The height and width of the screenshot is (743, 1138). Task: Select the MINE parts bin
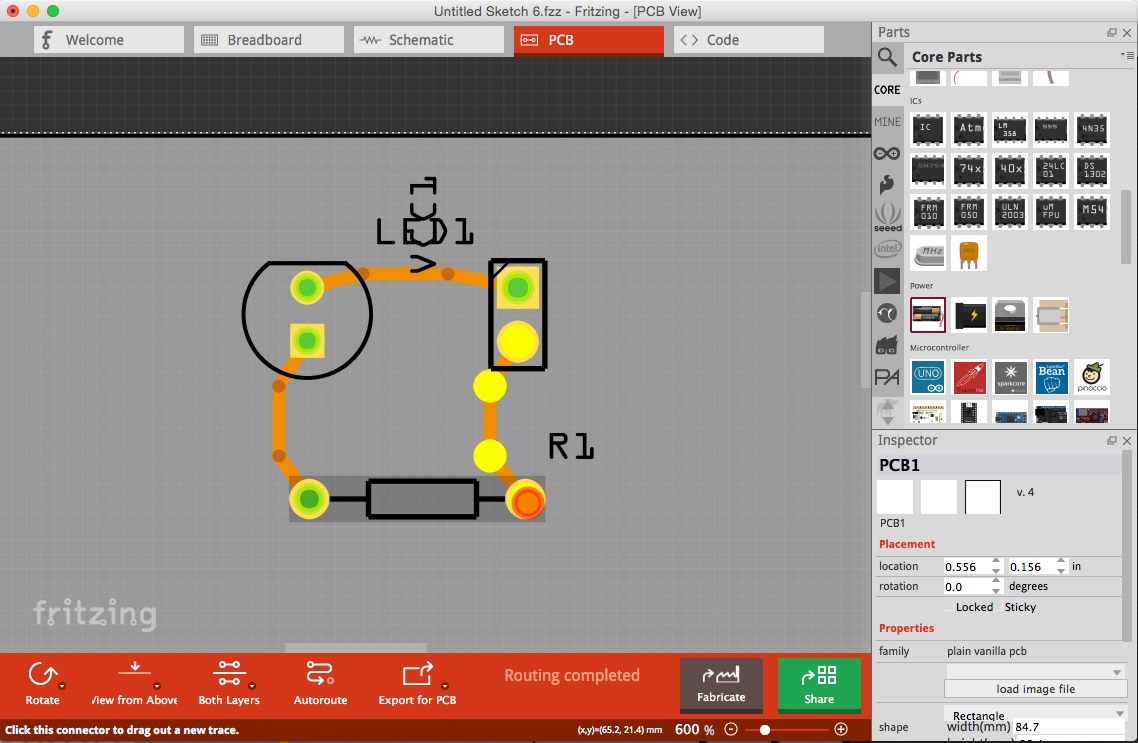click(887, 122)
